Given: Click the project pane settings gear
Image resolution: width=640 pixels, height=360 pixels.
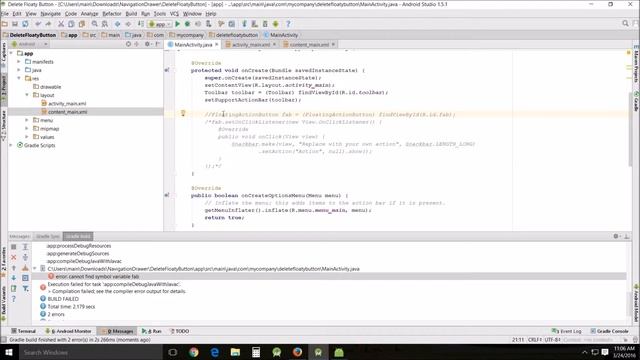Looking at the screenshot, I should pyautogui.click(x=147, y=44).
